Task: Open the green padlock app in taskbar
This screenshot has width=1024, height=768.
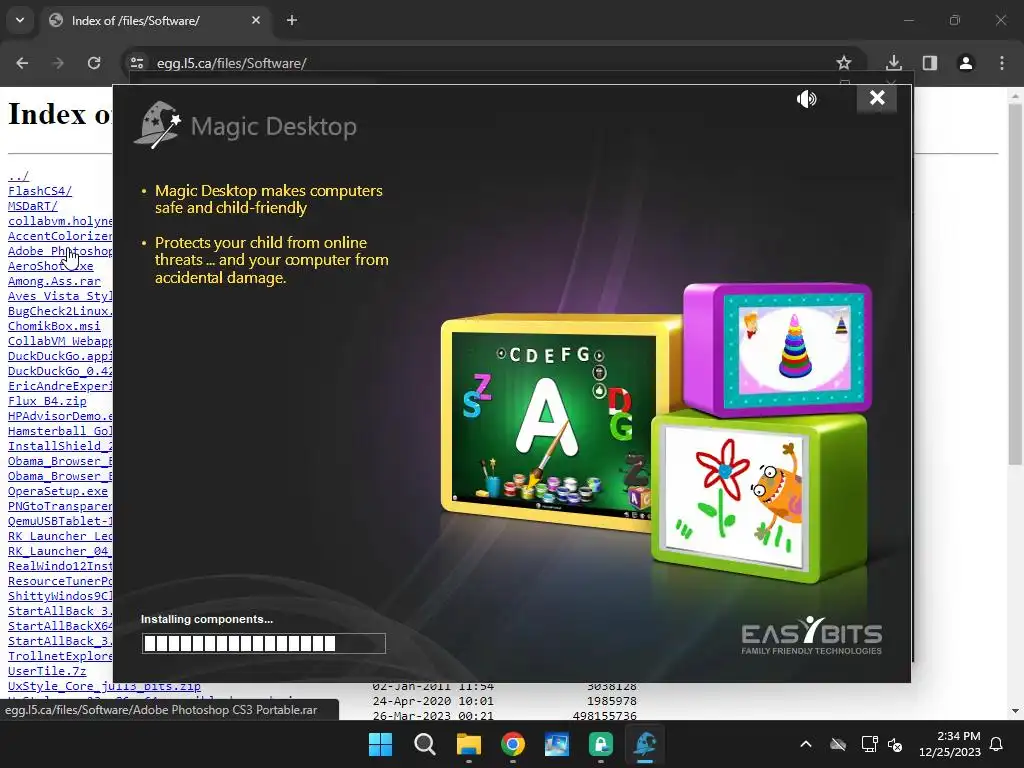Action: pyautogui.click(x=601, y=744)
